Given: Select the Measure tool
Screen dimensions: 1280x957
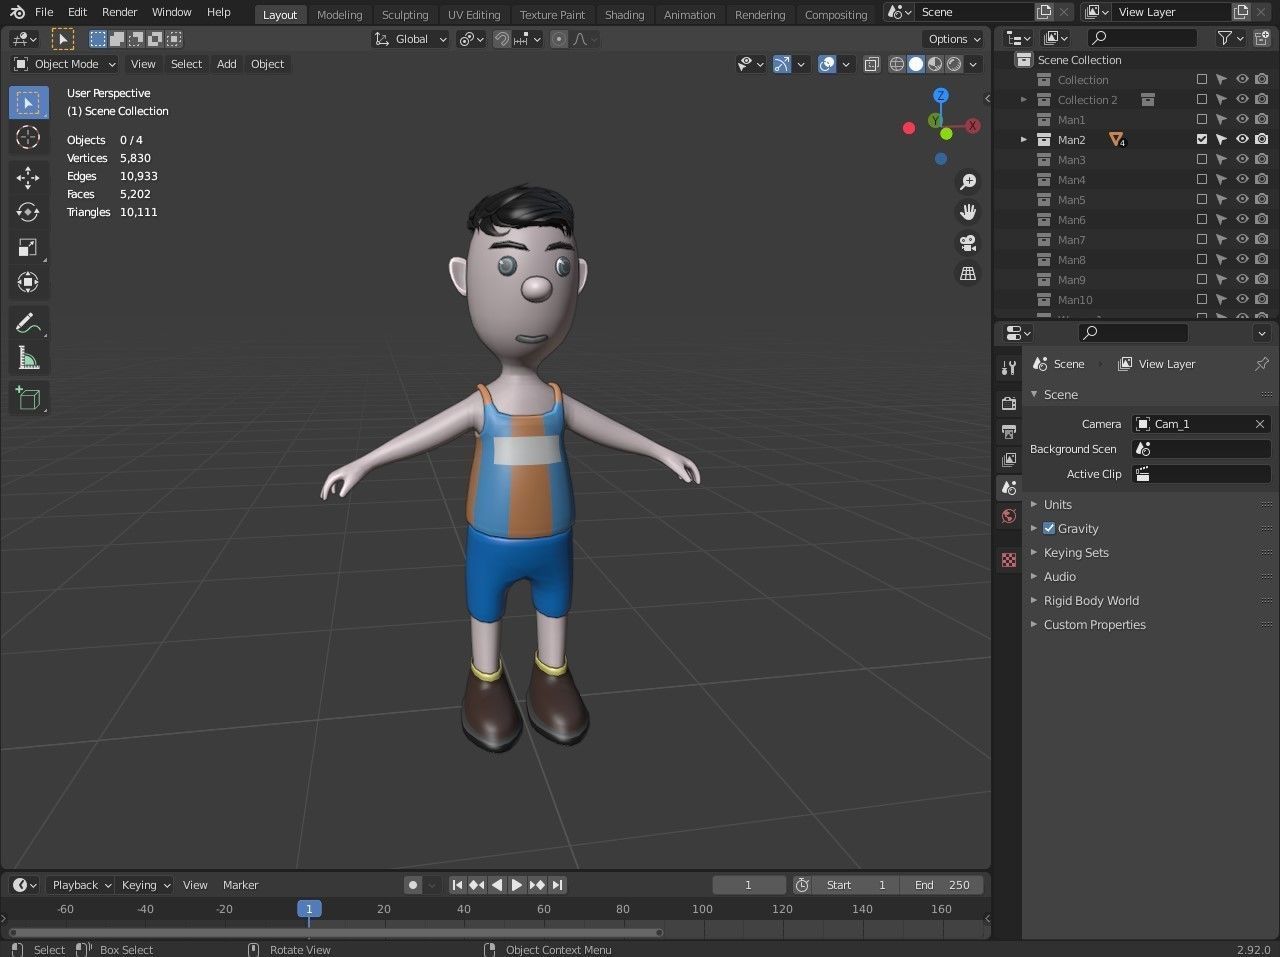Looking at the screenshot, I should 28,358.
